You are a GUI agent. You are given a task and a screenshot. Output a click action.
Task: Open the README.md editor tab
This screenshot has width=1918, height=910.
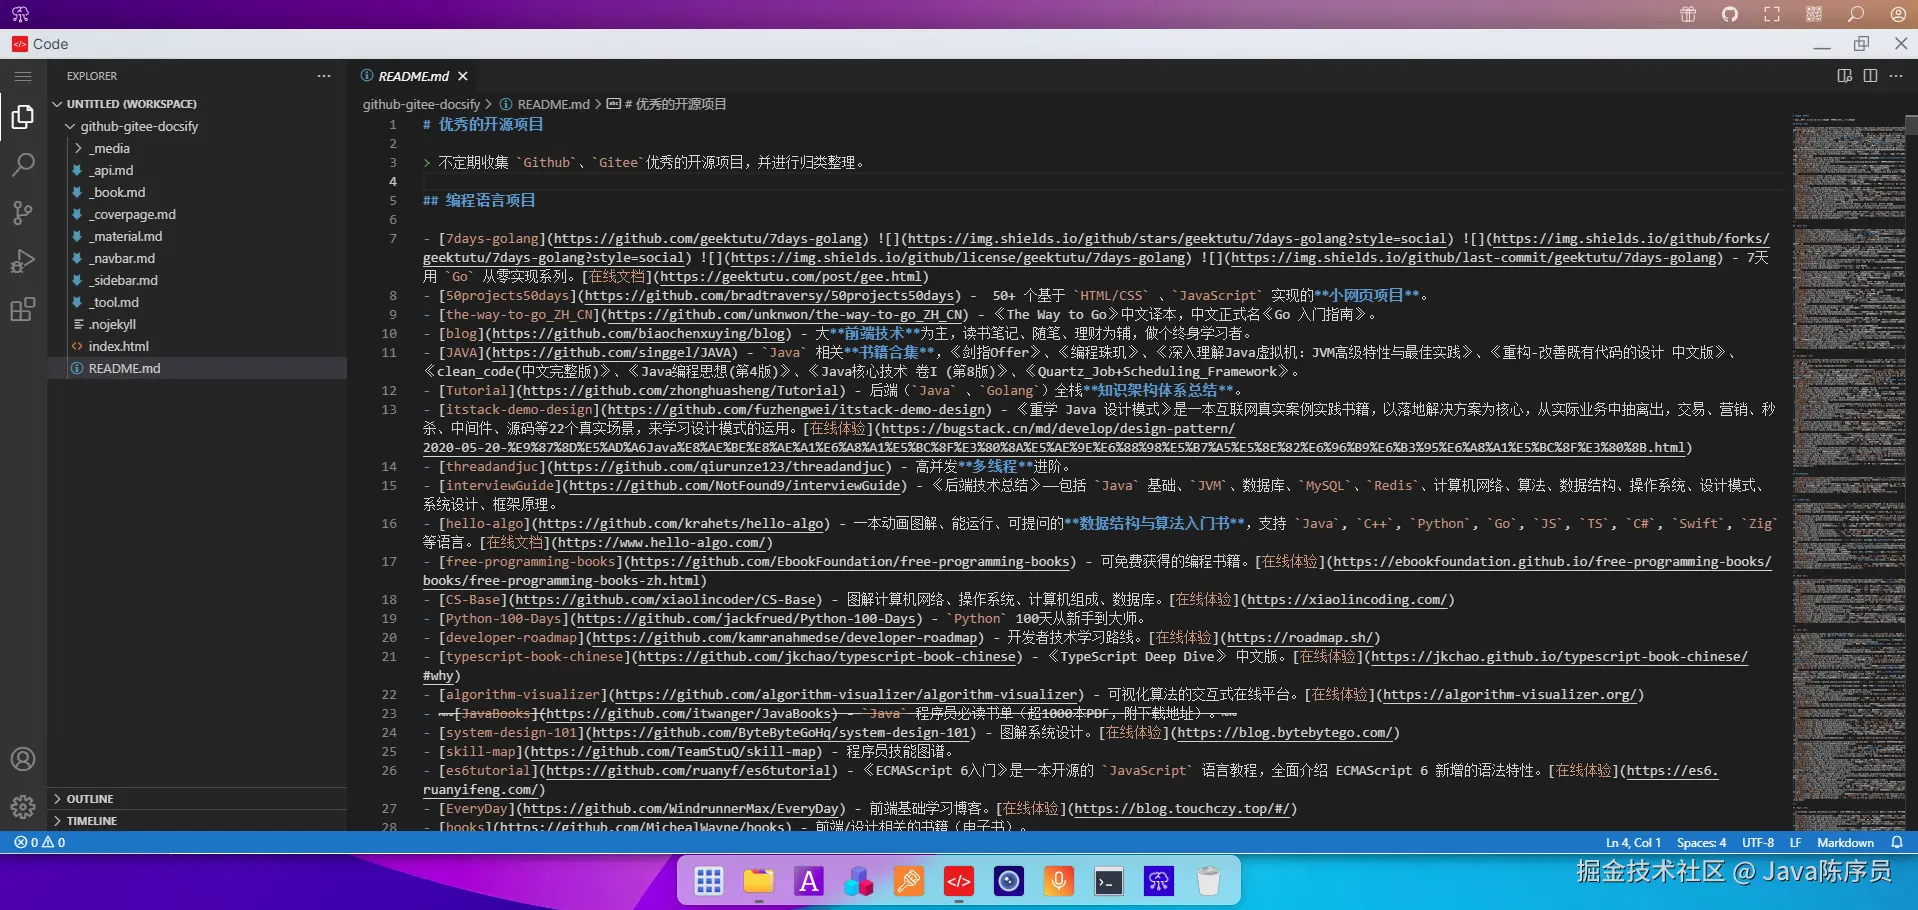pyautogui.click(x=414, y=76)
